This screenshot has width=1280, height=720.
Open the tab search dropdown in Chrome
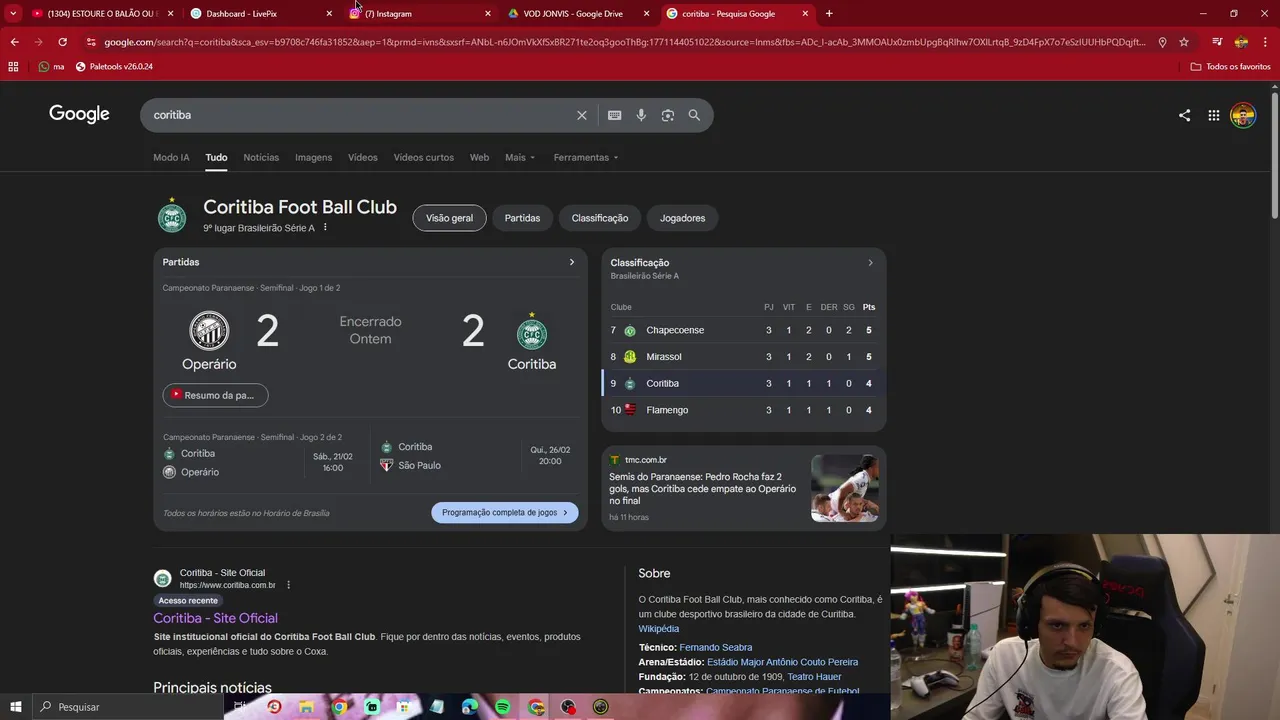pyautogui.click(x=13, y=14)
